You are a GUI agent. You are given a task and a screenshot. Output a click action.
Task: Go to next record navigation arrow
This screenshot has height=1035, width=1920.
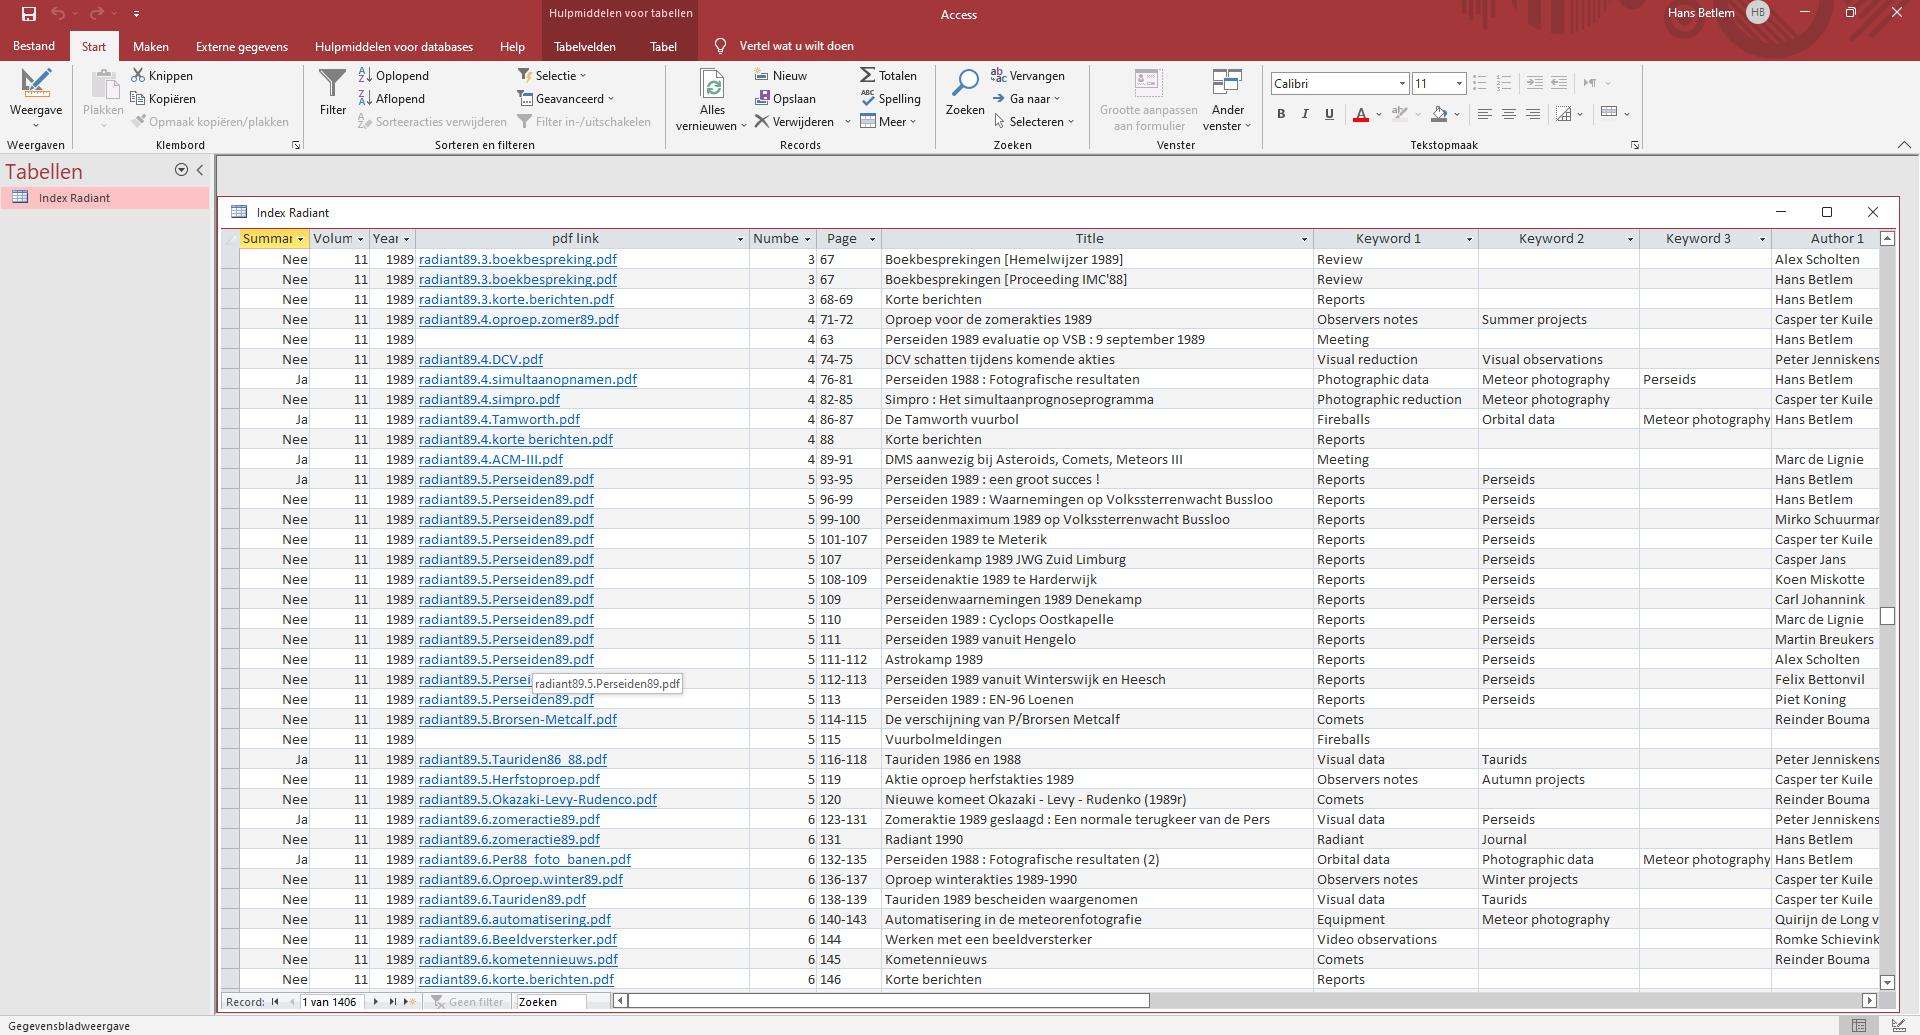pos(376,1001)
